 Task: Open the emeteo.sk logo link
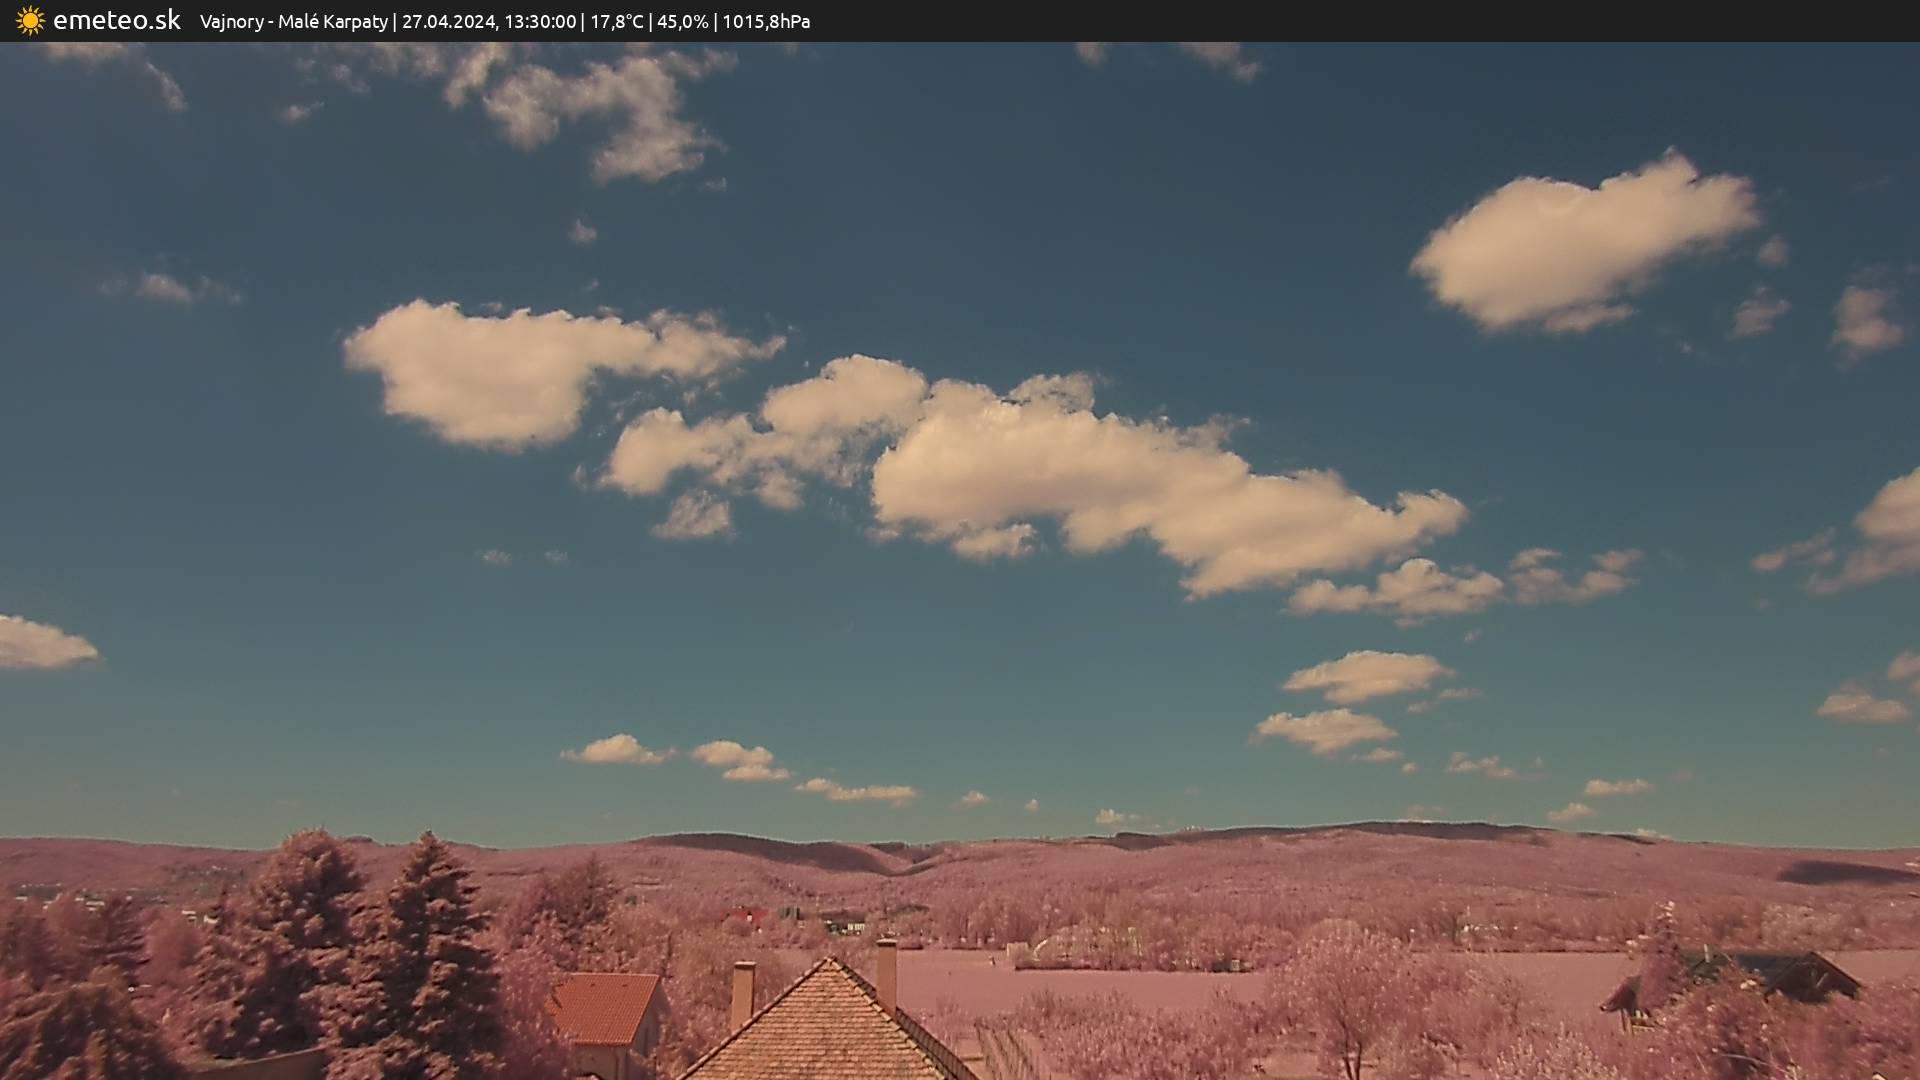(x=116, y=20)
